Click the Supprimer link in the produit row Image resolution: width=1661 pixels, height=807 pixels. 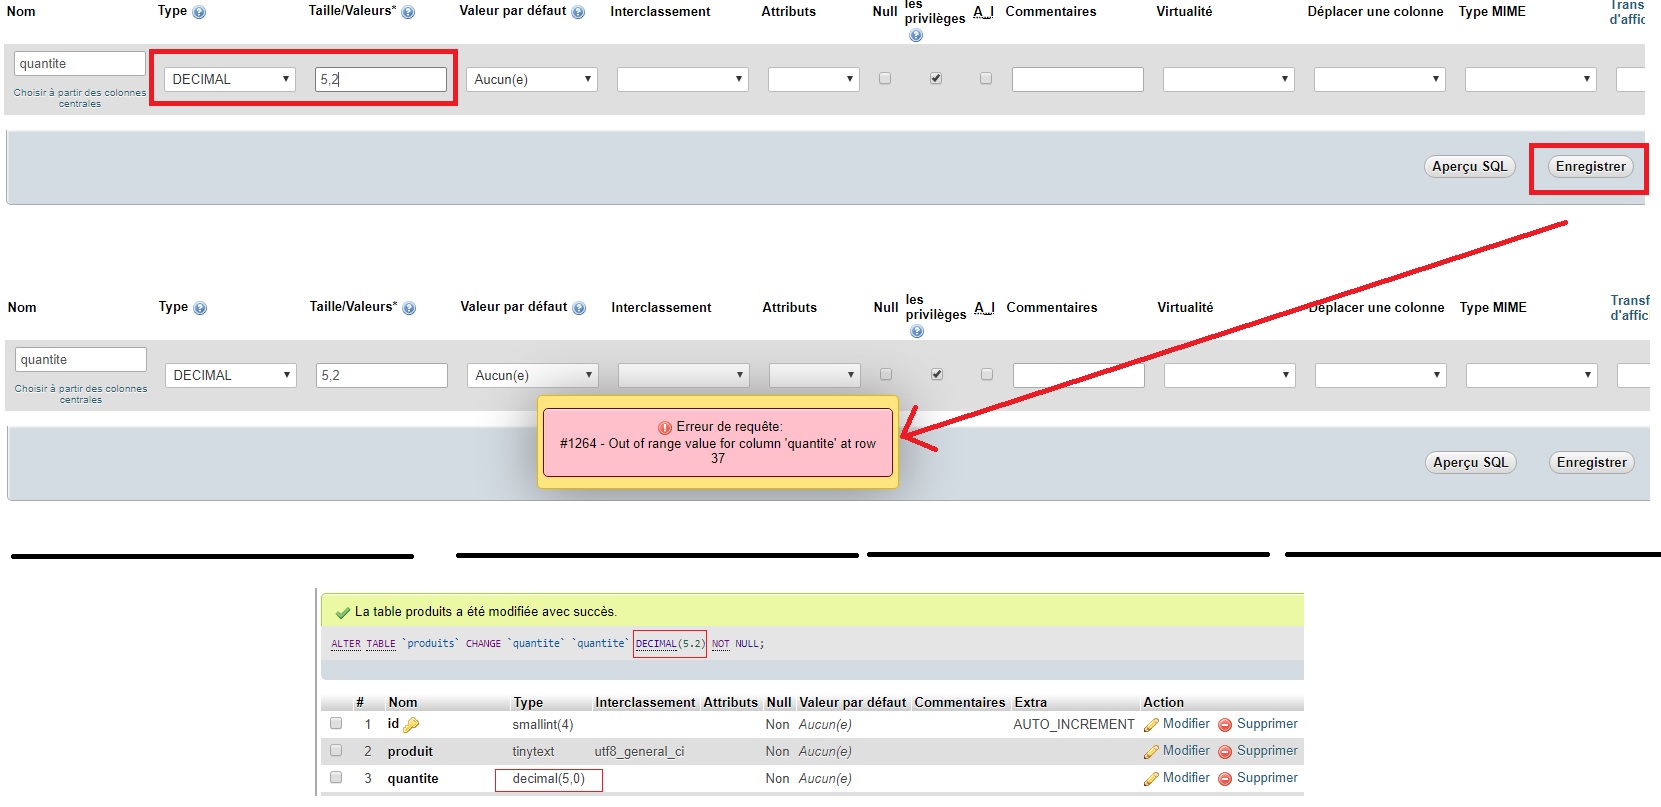1267,751
